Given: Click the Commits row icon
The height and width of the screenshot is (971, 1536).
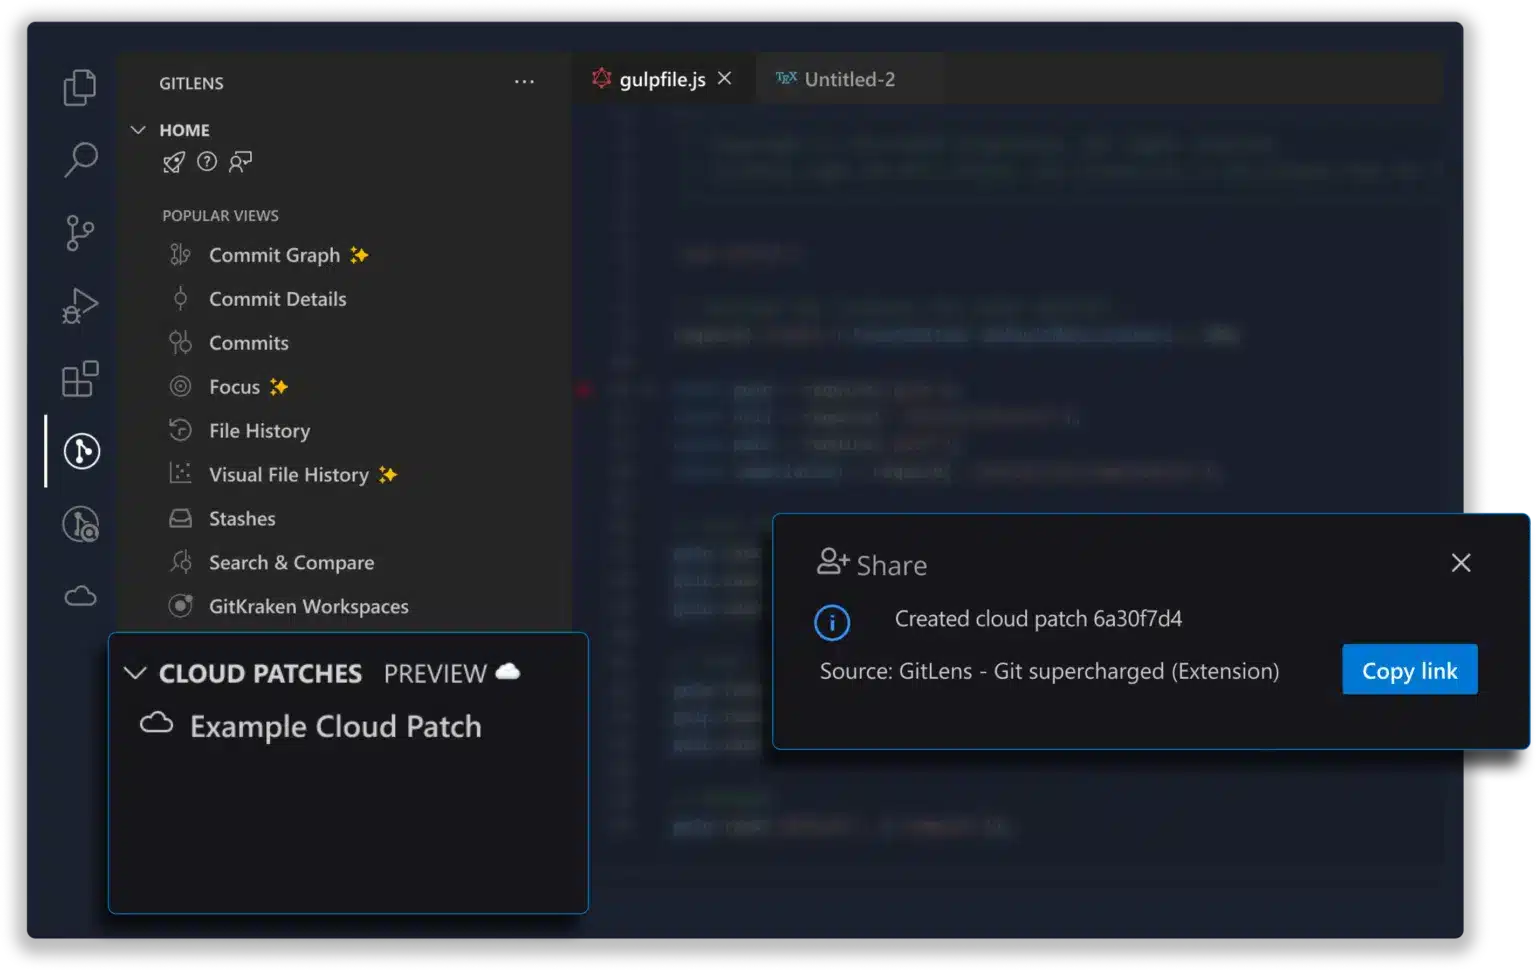Looking at the screenshot, I should [x=180, y=342].
